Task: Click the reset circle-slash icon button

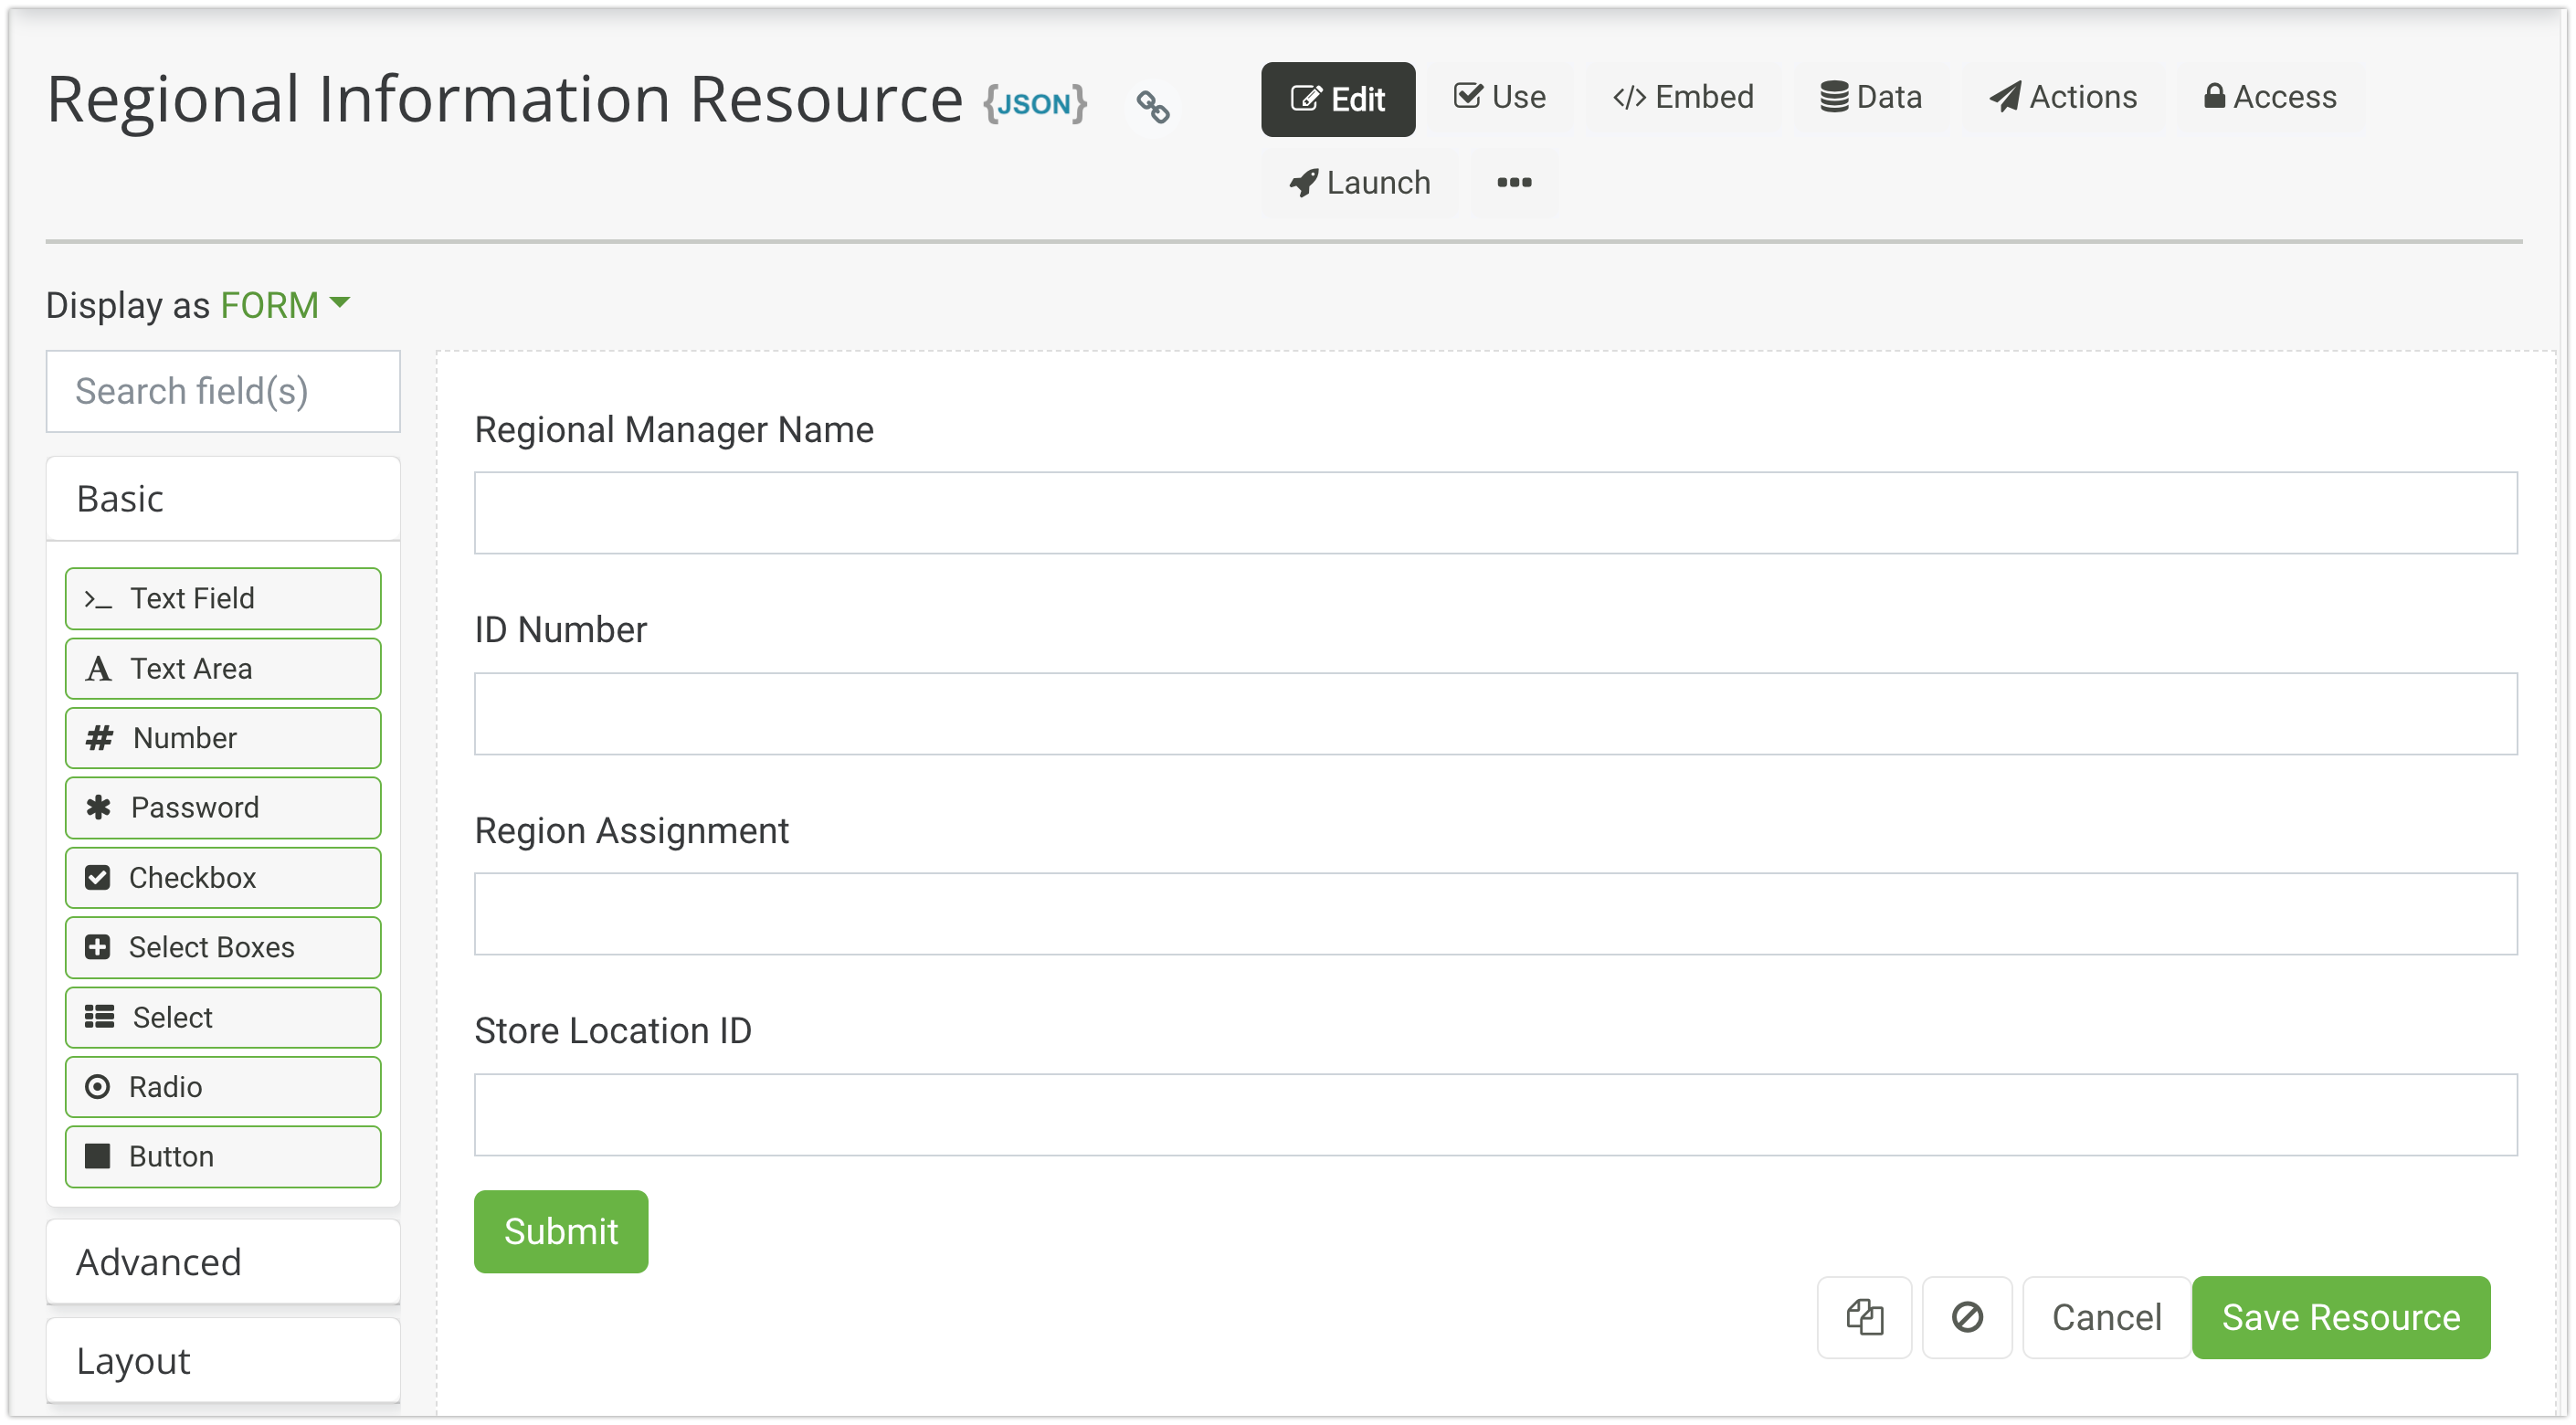Action: (1967, 1317)
